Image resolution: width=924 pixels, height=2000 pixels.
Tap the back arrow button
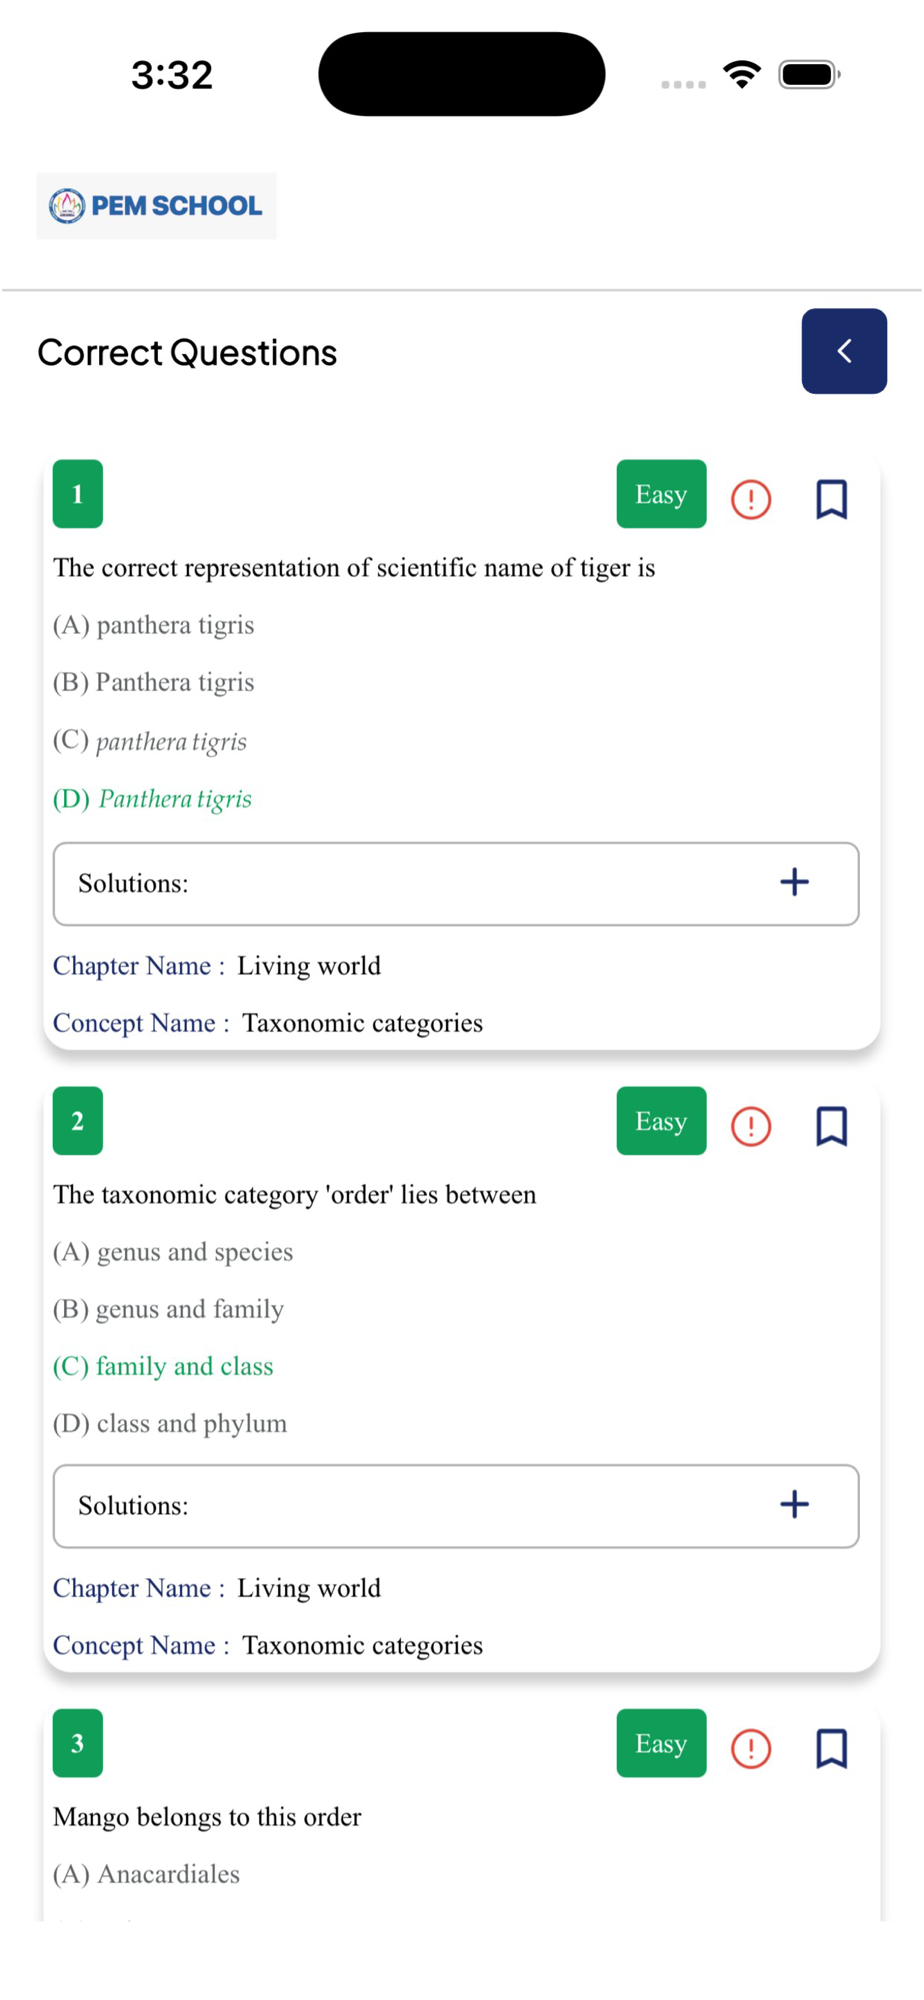(843, 351)
